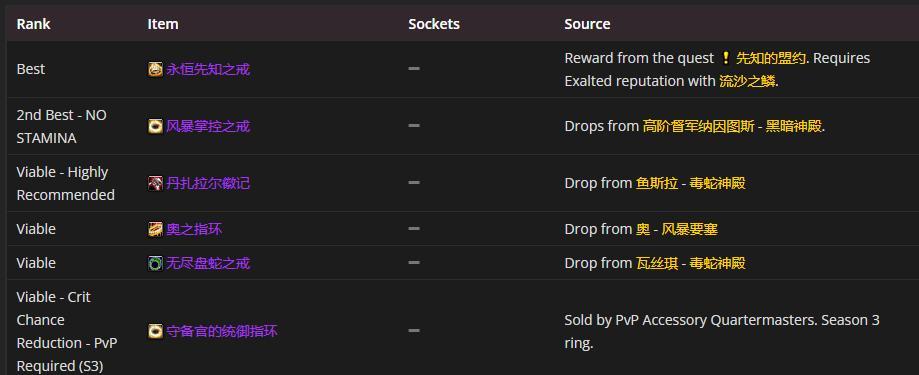The height and width of the screenshot is (375, 919).
Task: Click the 永恒先知之戒 item icon
Action: tap(155, 70)
